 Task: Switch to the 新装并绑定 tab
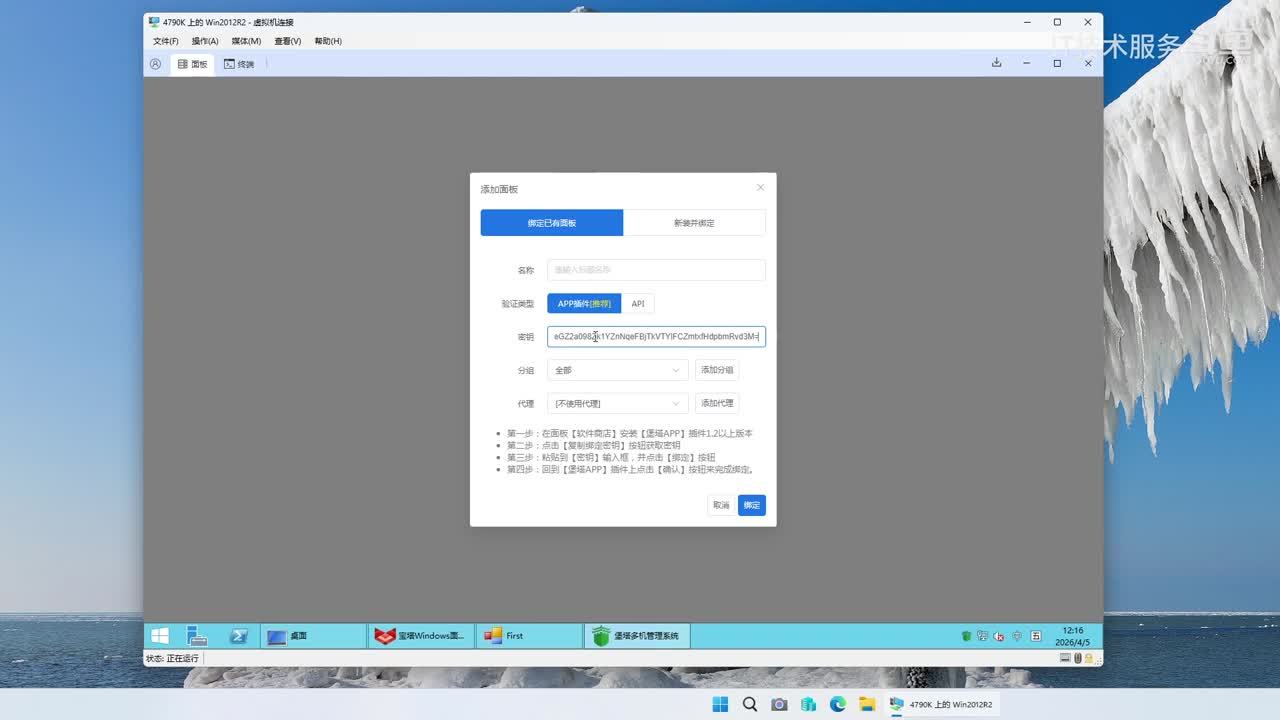tap(694, 223)
